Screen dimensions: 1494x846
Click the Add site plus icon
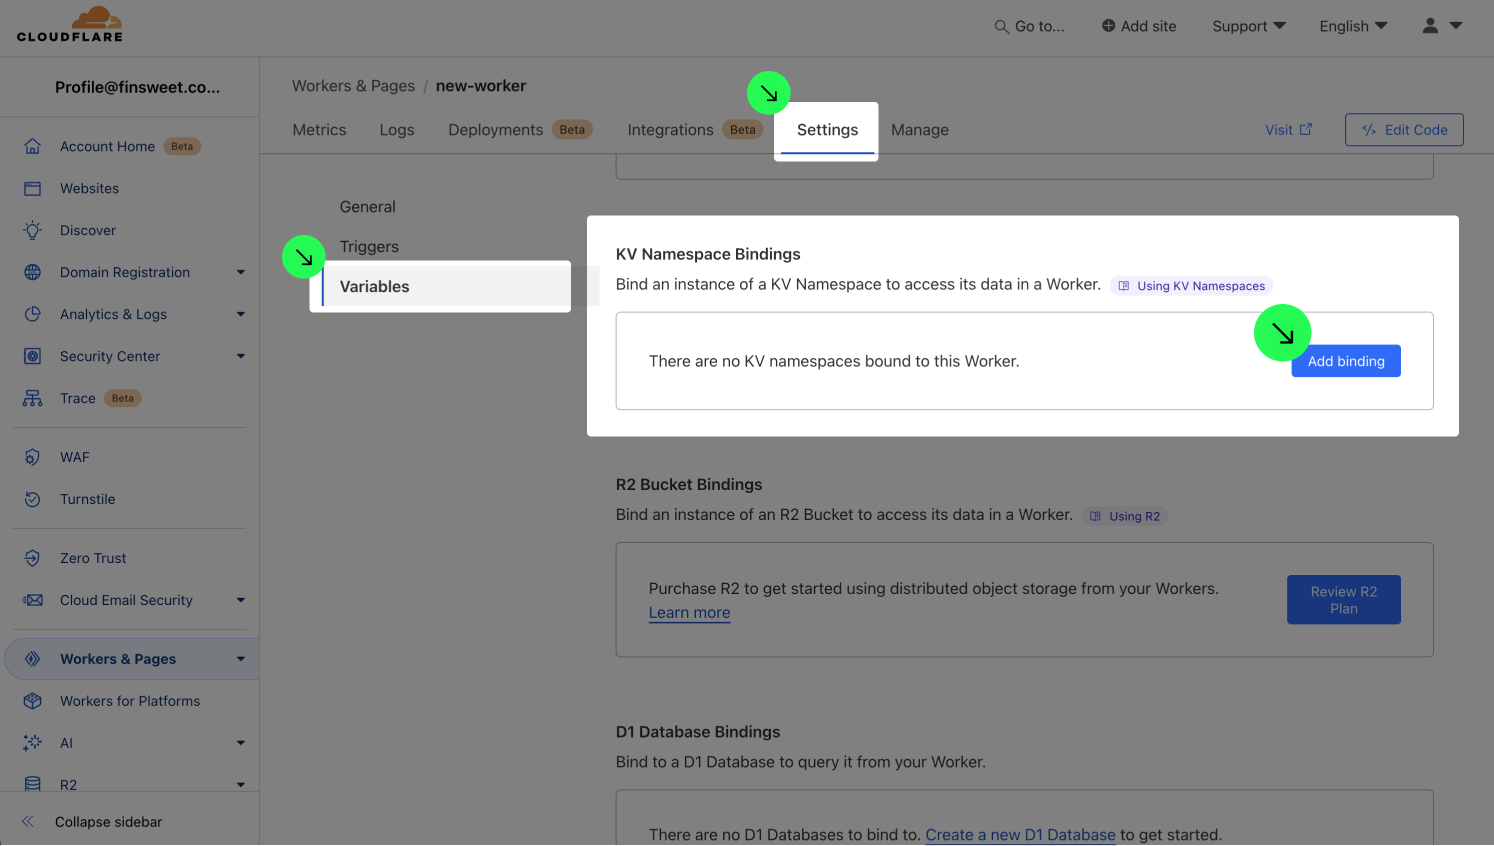[1108, 26]
